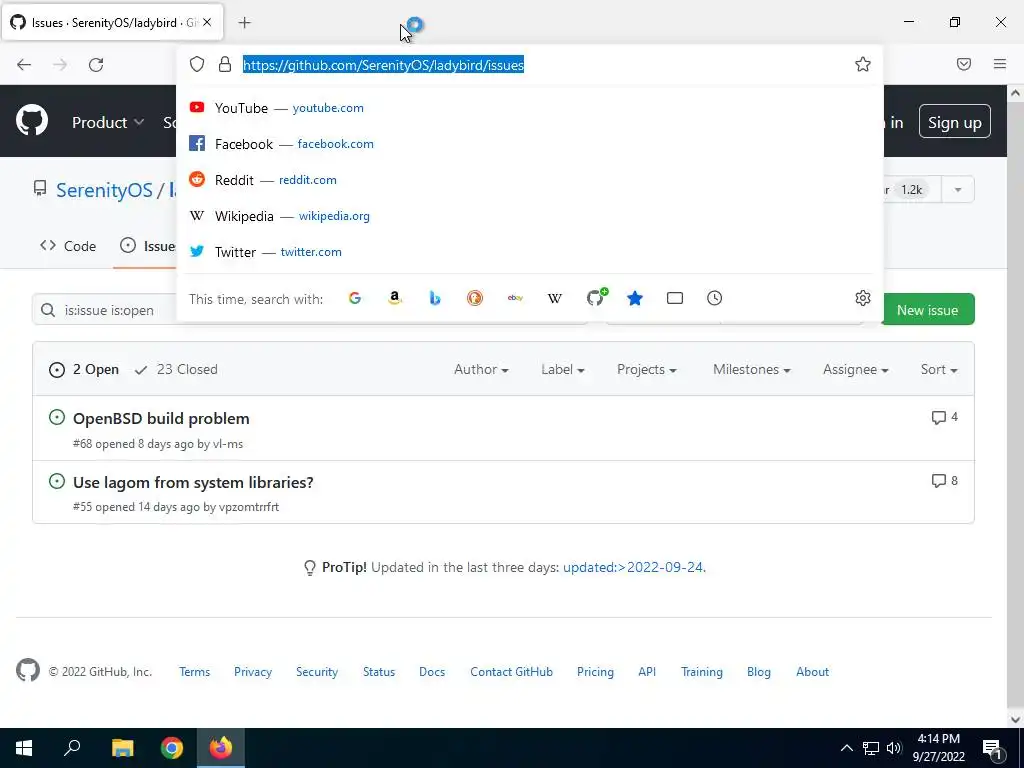Select the Wikipedia wikipedia.org suggestion row

click(530, 216)
